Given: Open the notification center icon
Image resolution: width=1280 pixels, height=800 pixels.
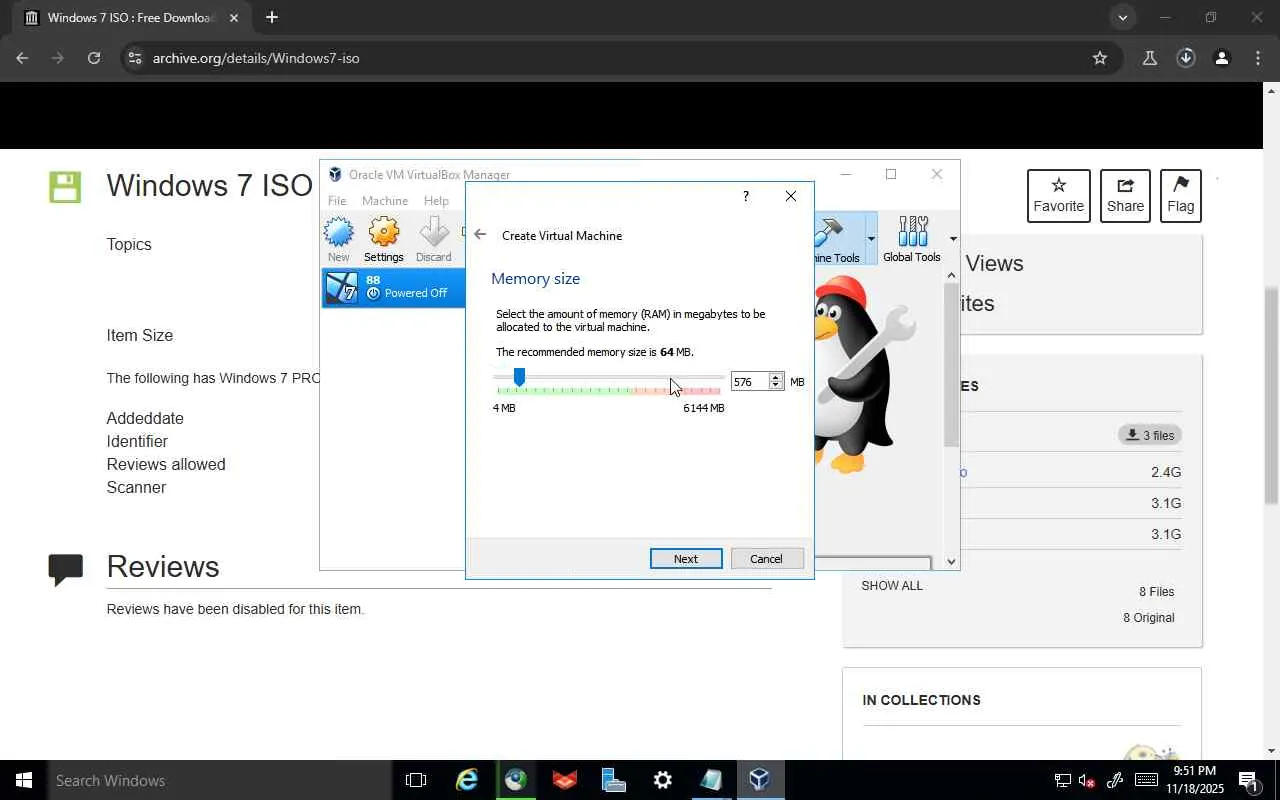Looking at the screenshot, I should 1249,780.
